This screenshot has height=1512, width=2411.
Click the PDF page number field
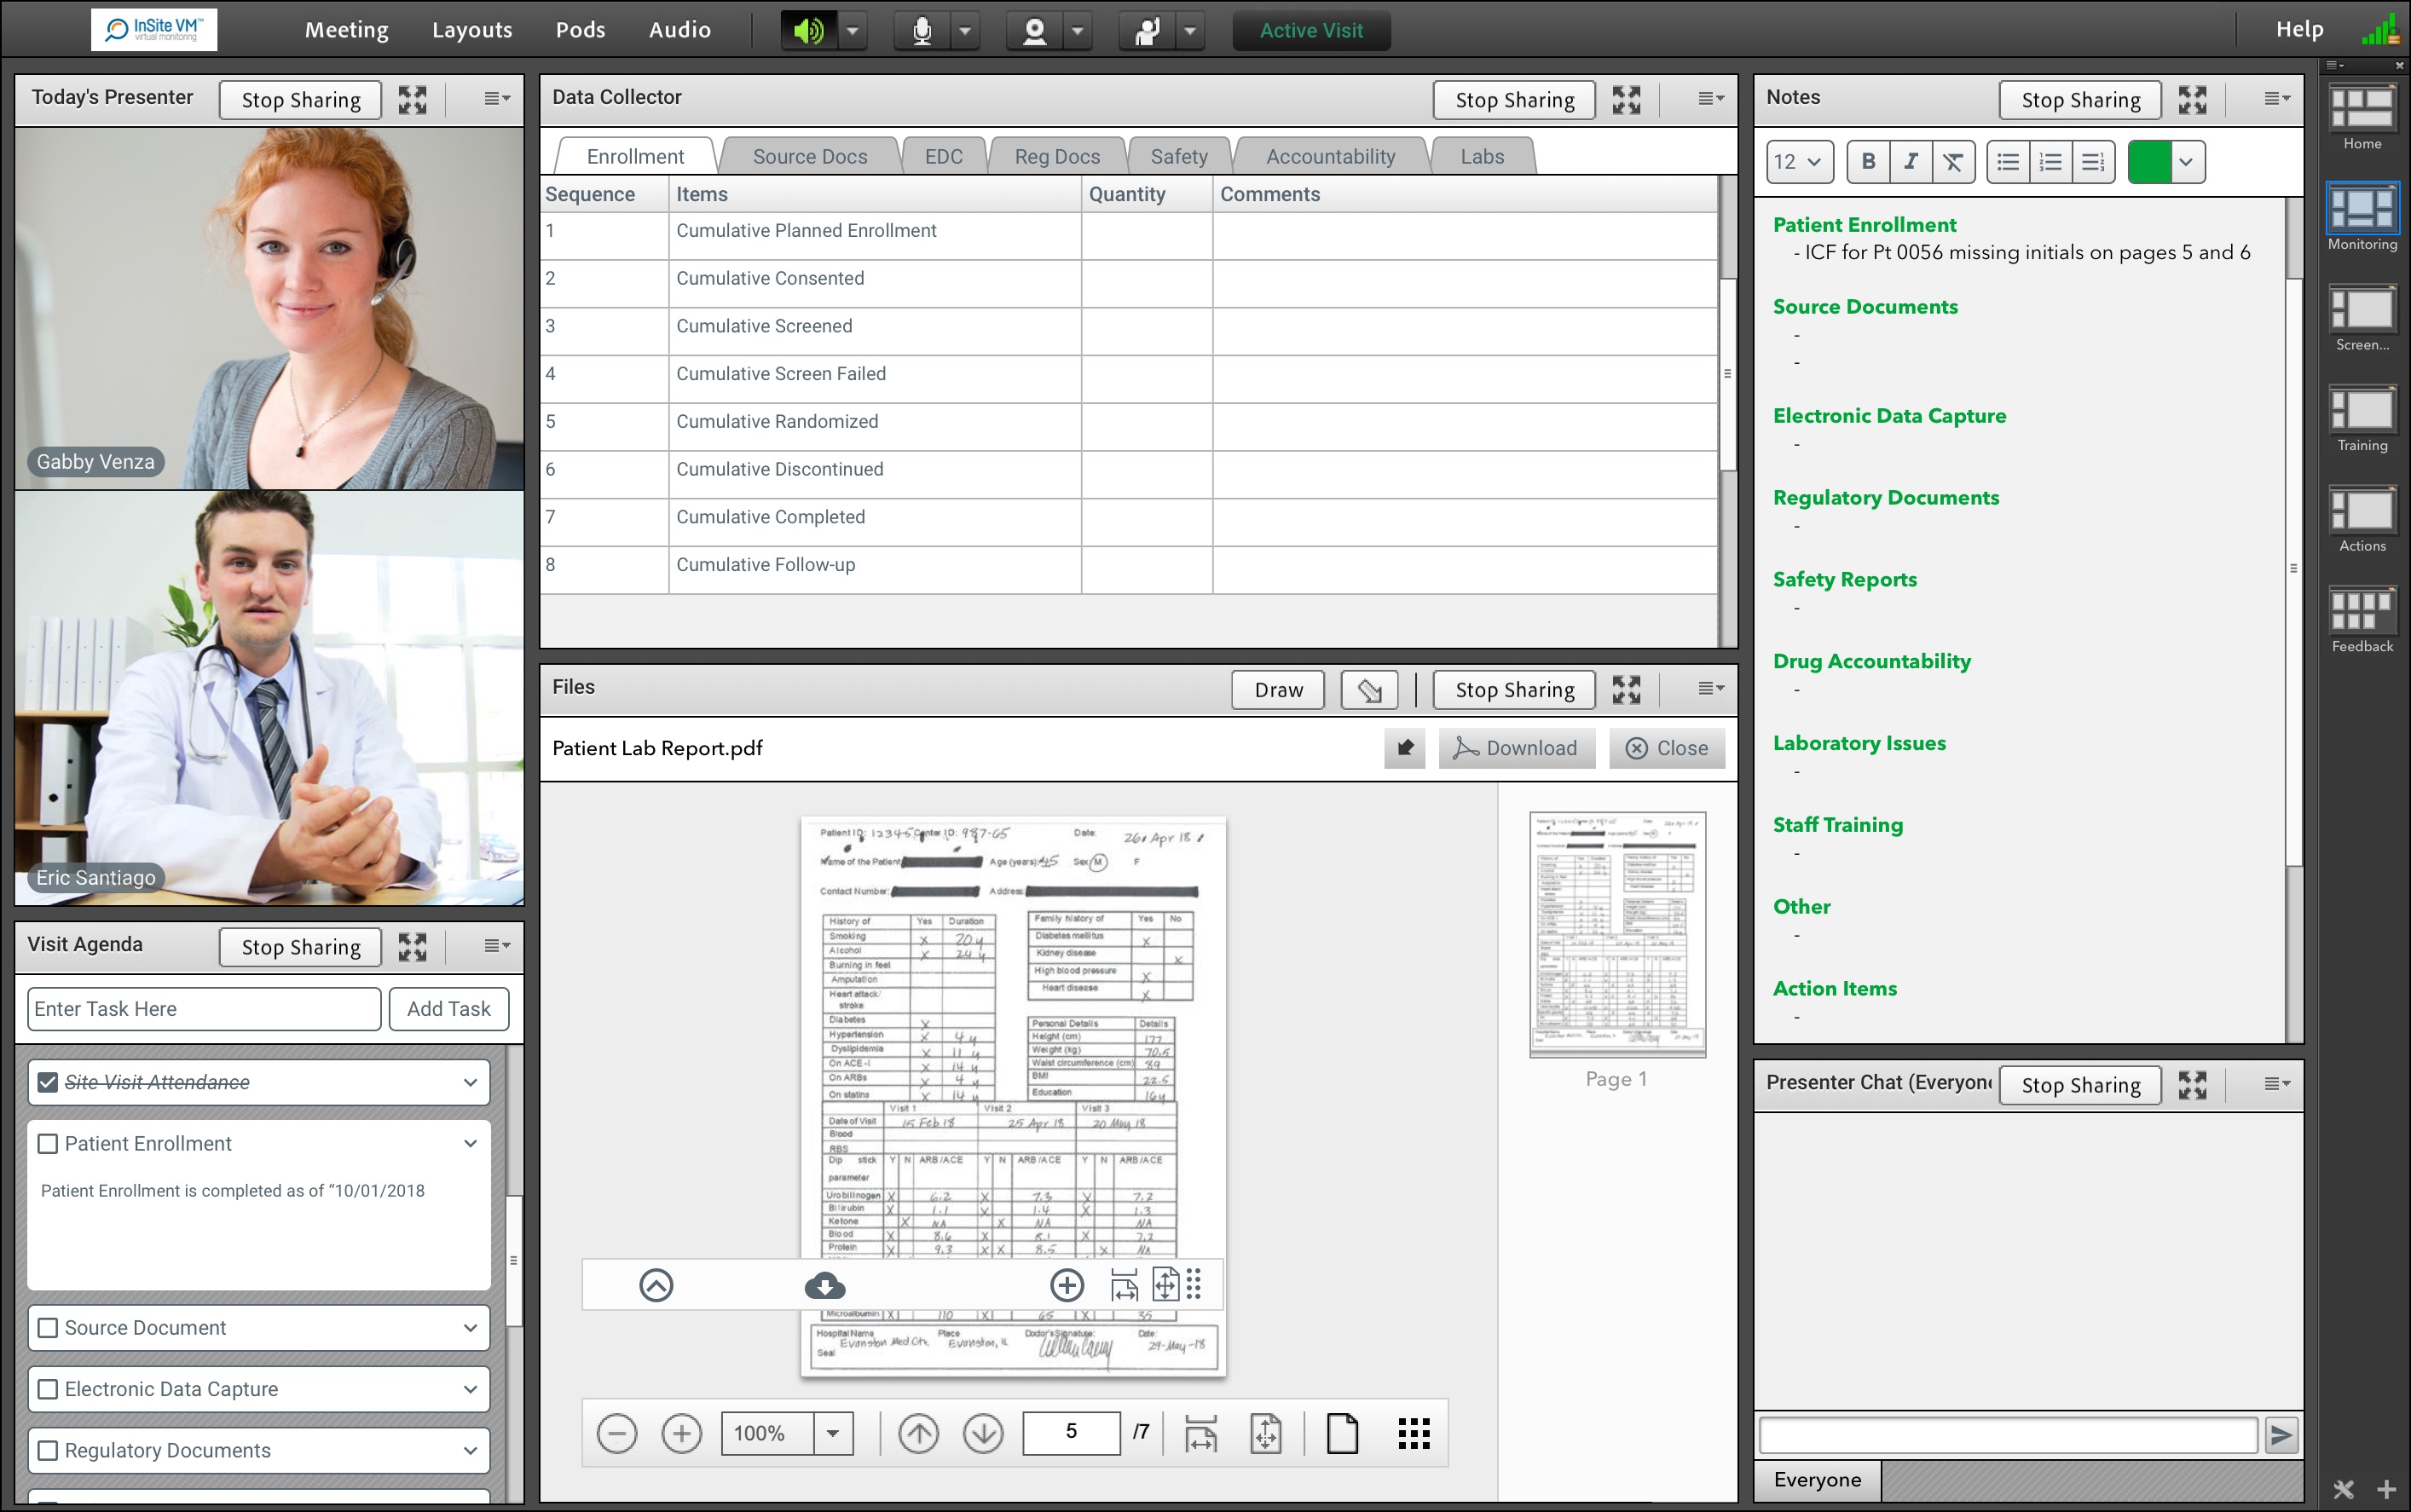pos(1070,1432)
